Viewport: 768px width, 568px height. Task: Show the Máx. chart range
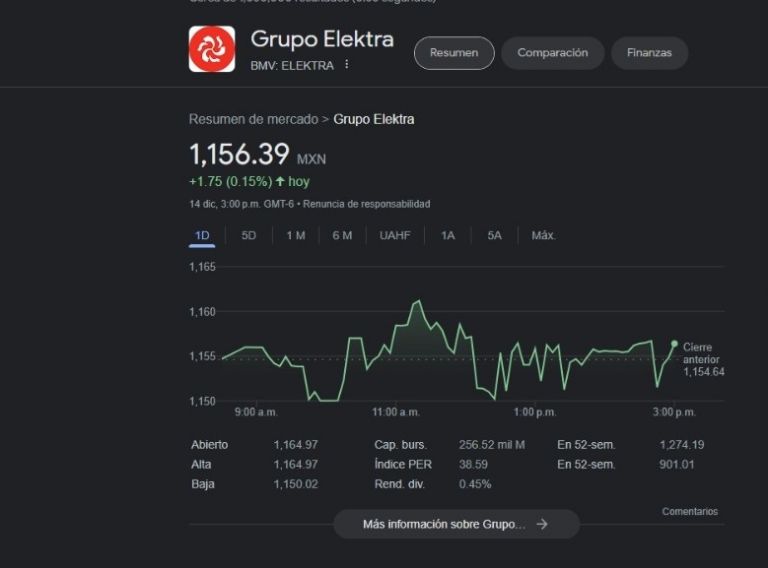(x=544, y=236)
